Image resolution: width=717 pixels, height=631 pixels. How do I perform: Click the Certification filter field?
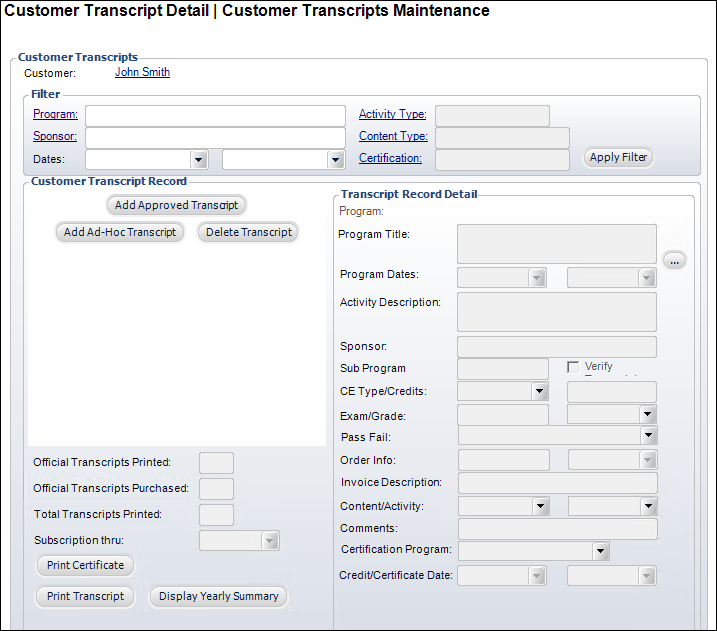click(503, 160)
